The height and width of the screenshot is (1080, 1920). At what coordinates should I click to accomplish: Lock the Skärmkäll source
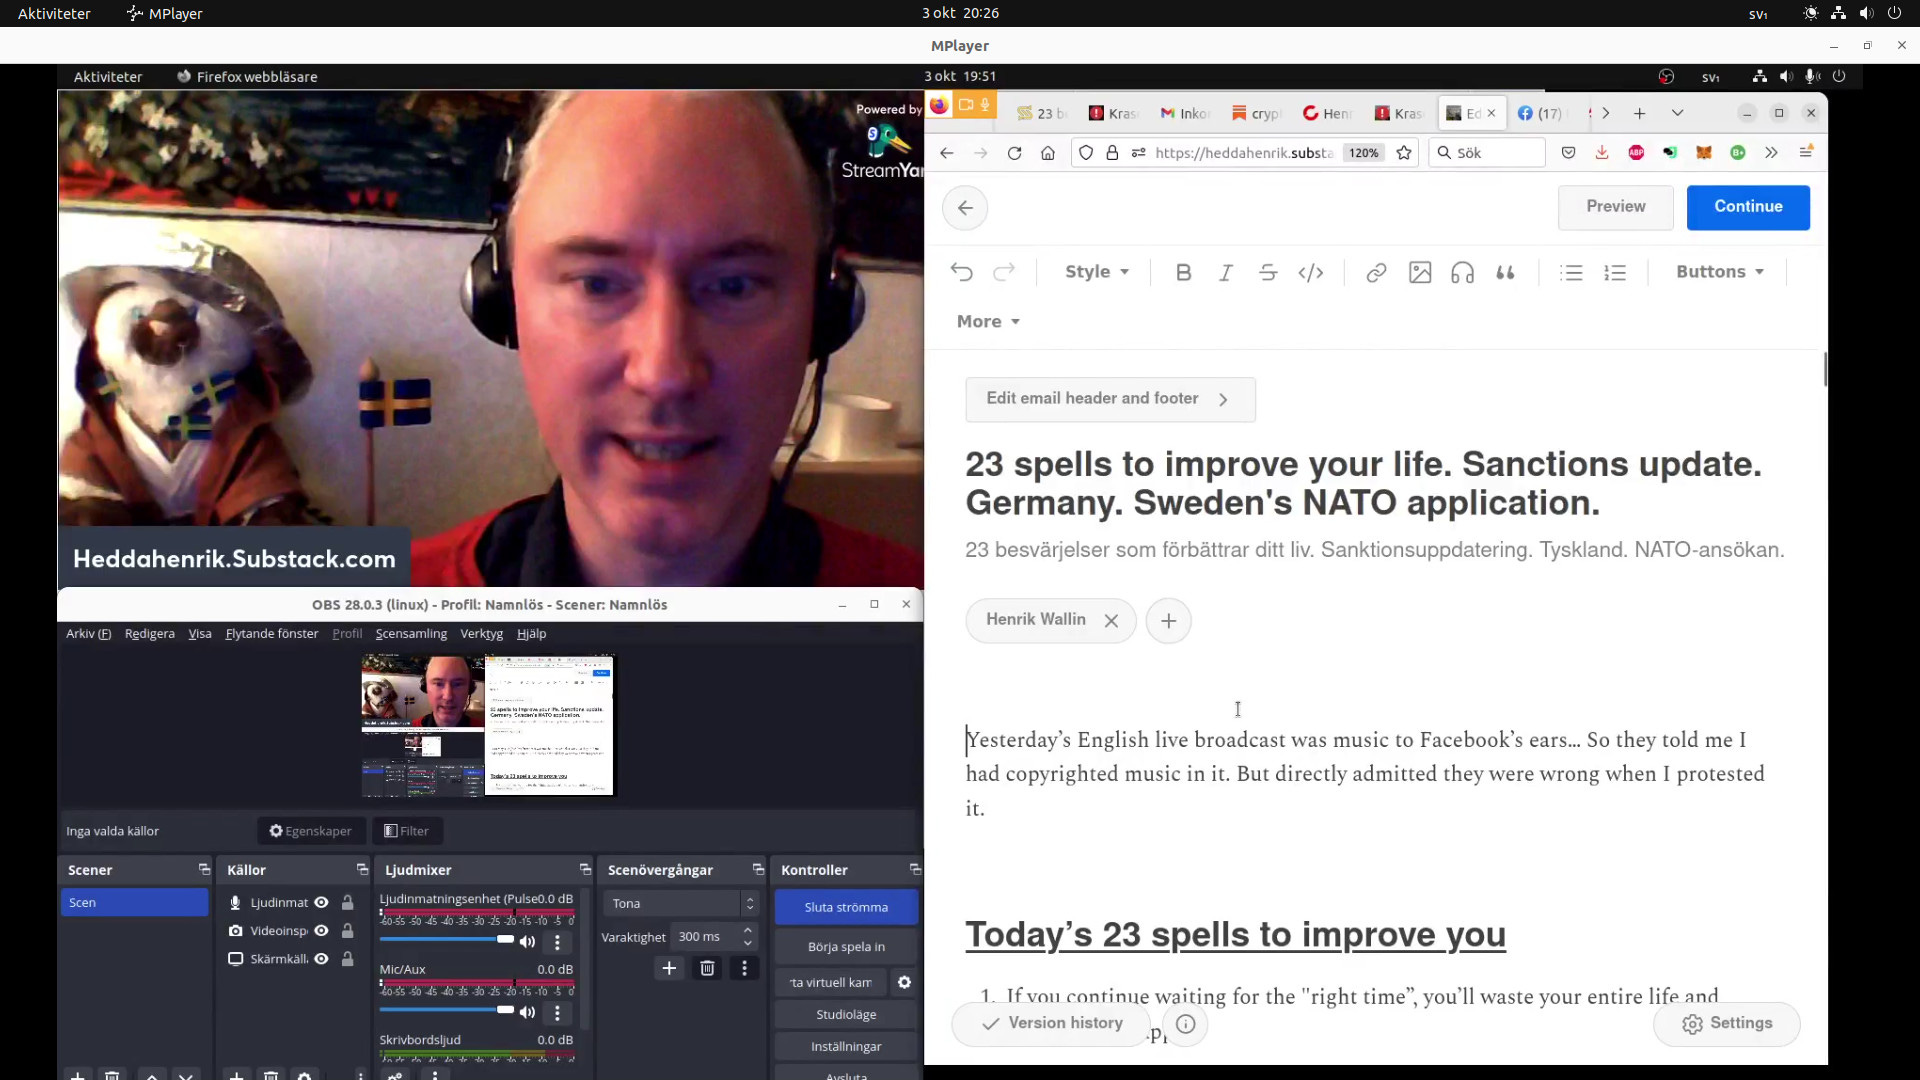coord(348,959)
